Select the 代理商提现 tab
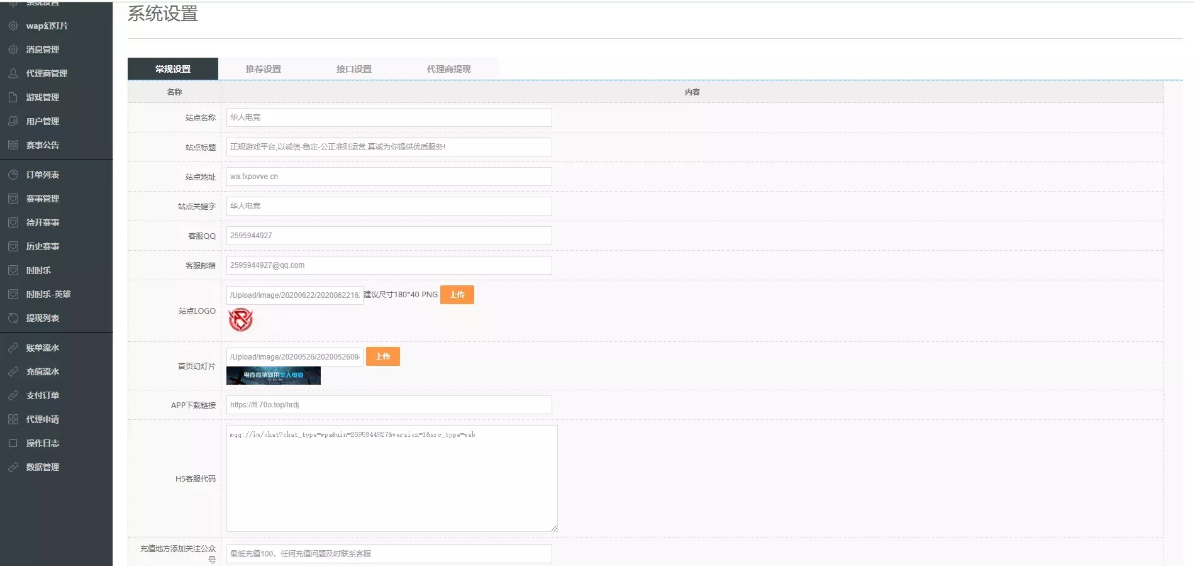Image resolution: width=1194 pixels, height=574 pixels. point(448,69)
